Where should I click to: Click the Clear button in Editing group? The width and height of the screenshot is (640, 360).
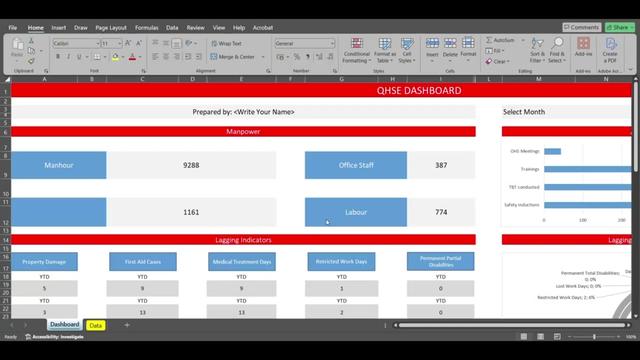(497, 61)
